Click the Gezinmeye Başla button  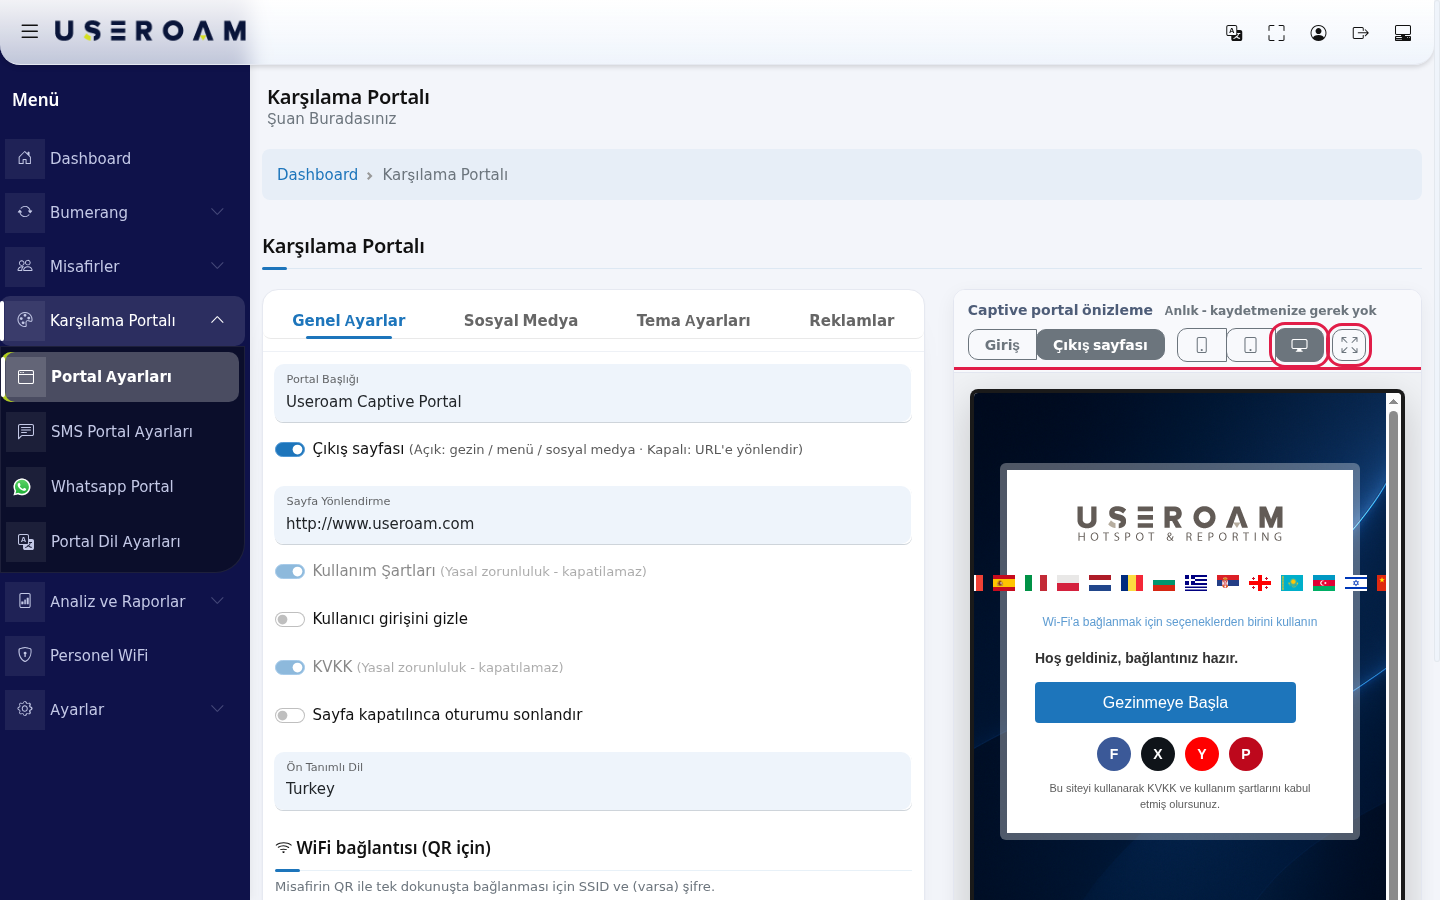click(1165, 702)
